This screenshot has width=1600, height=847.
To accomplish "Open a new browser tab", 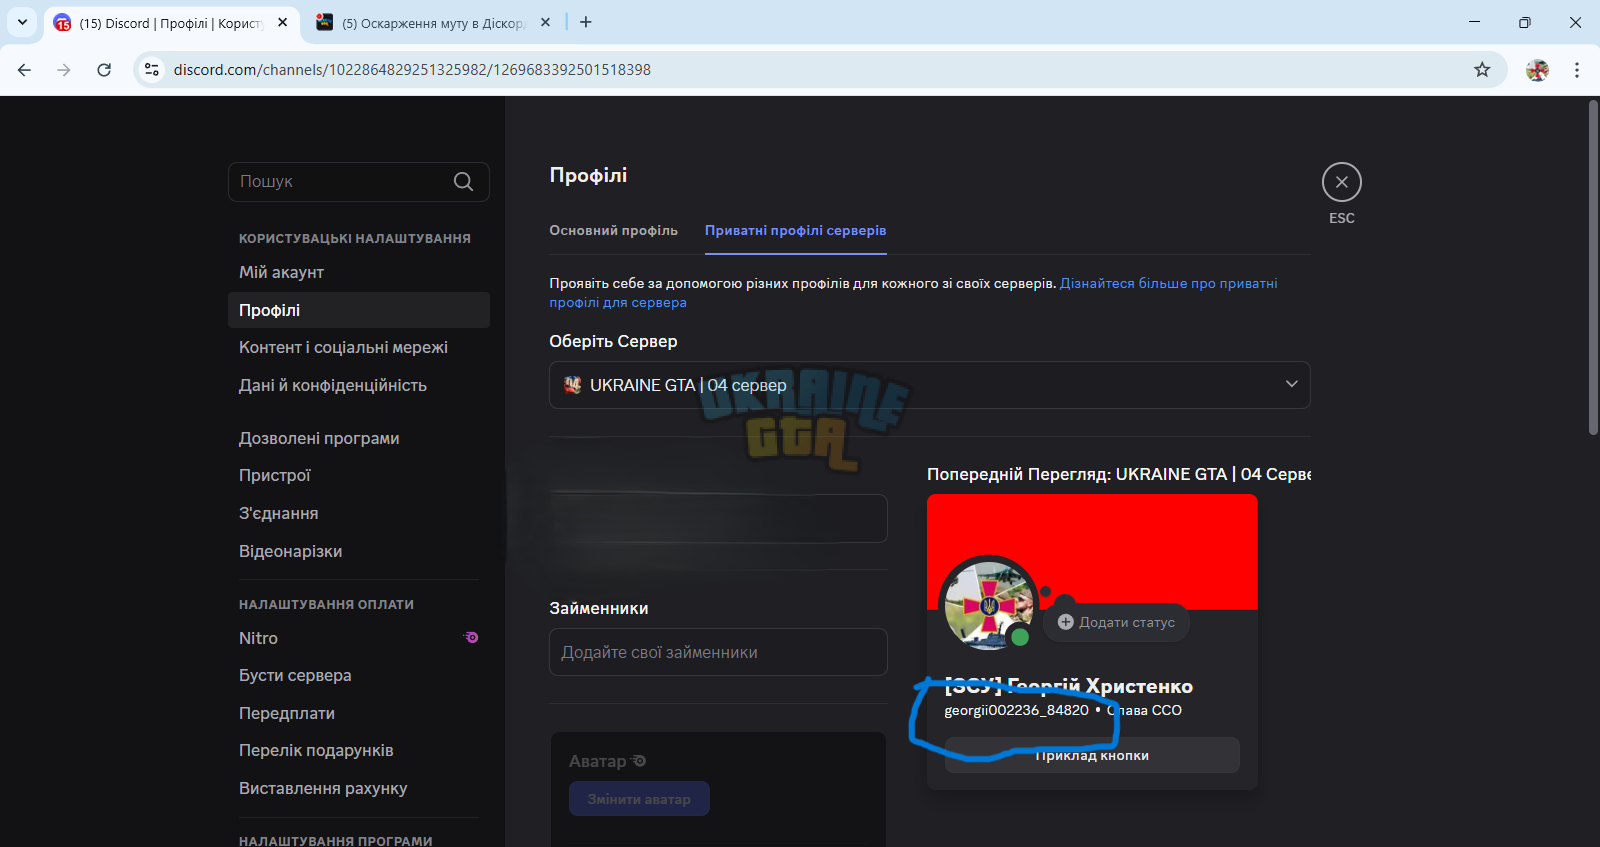I will coord(586,22).
